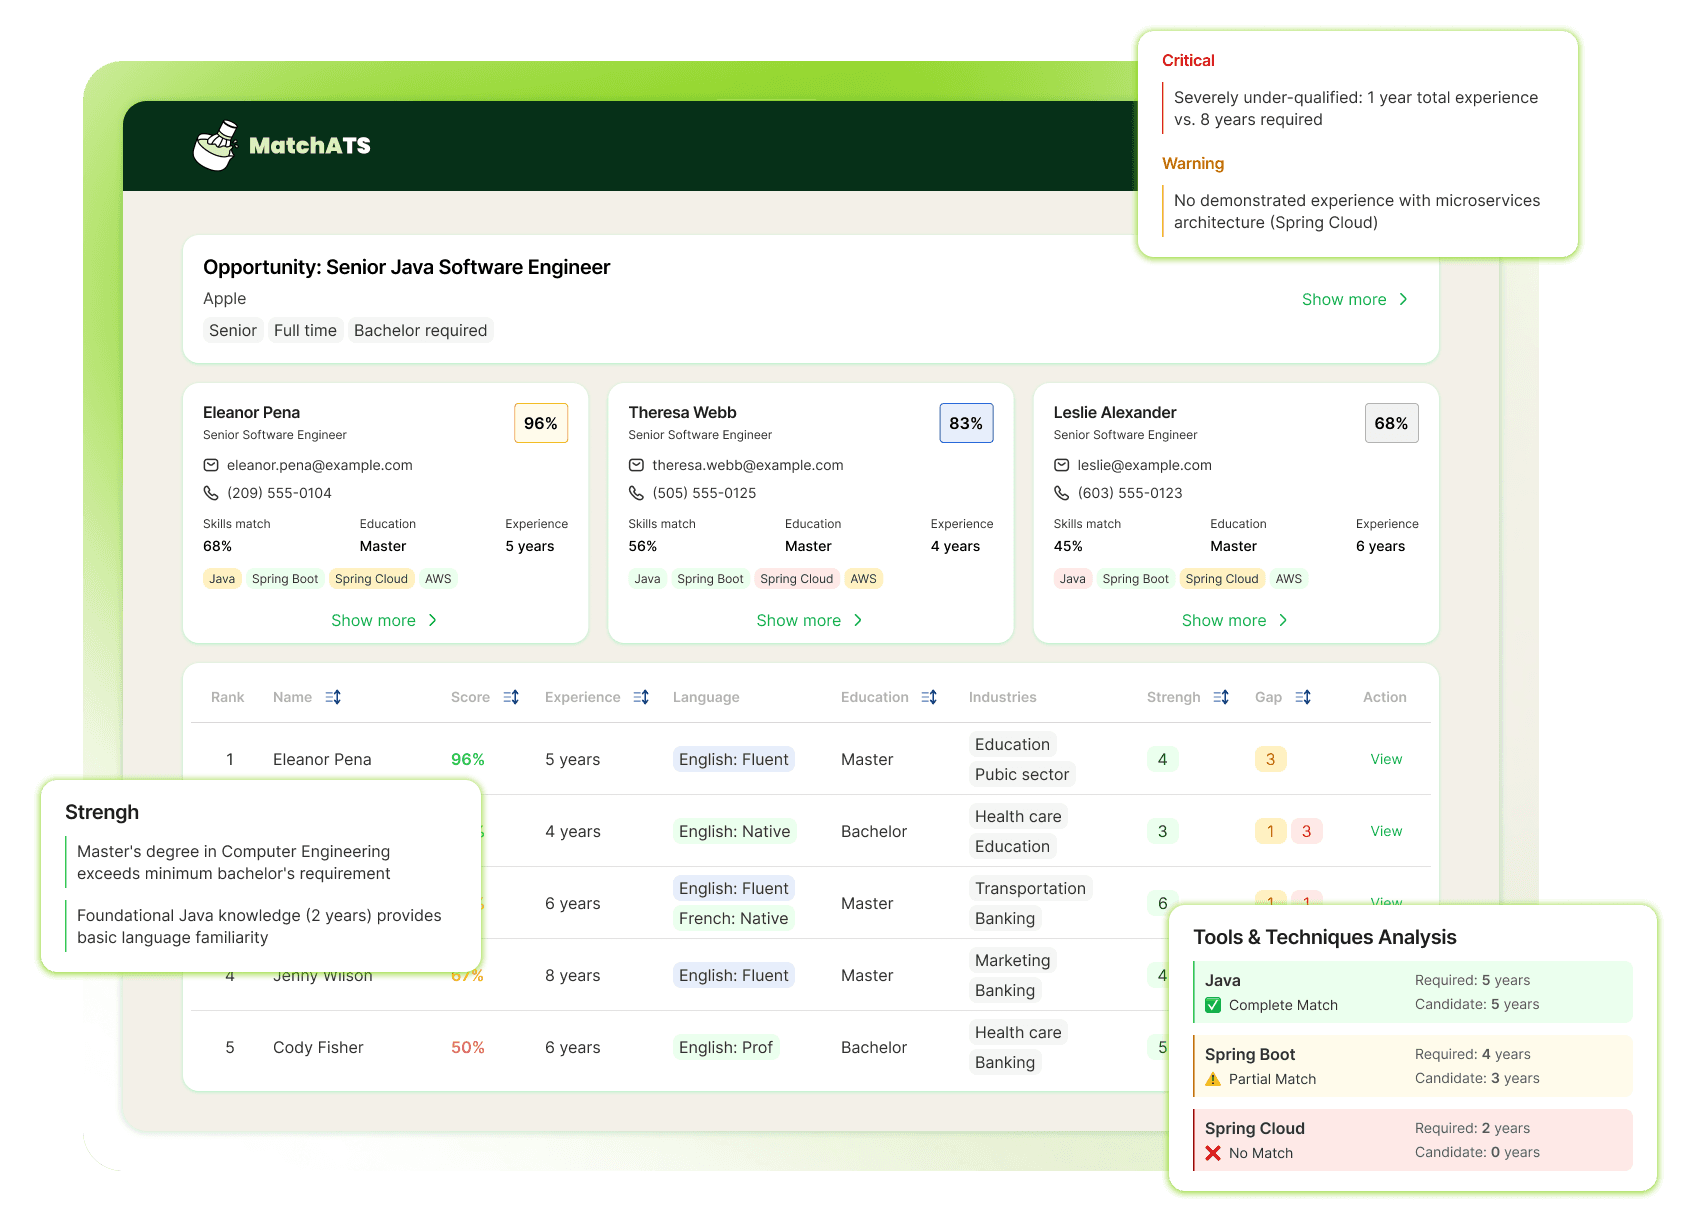Click the Strength column sort icon

point(1221,696)
